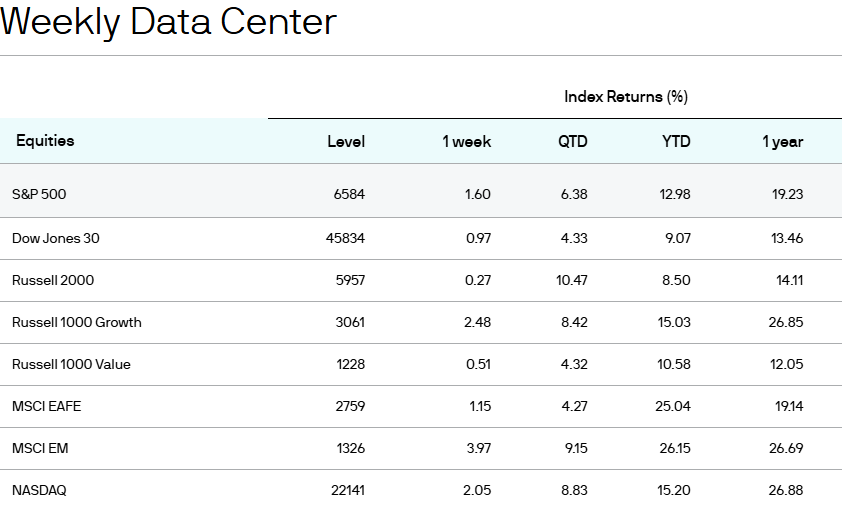Viewport: 842px width, 513px height.
Task: Select the QTD column header
Action: tap(572, 142)
